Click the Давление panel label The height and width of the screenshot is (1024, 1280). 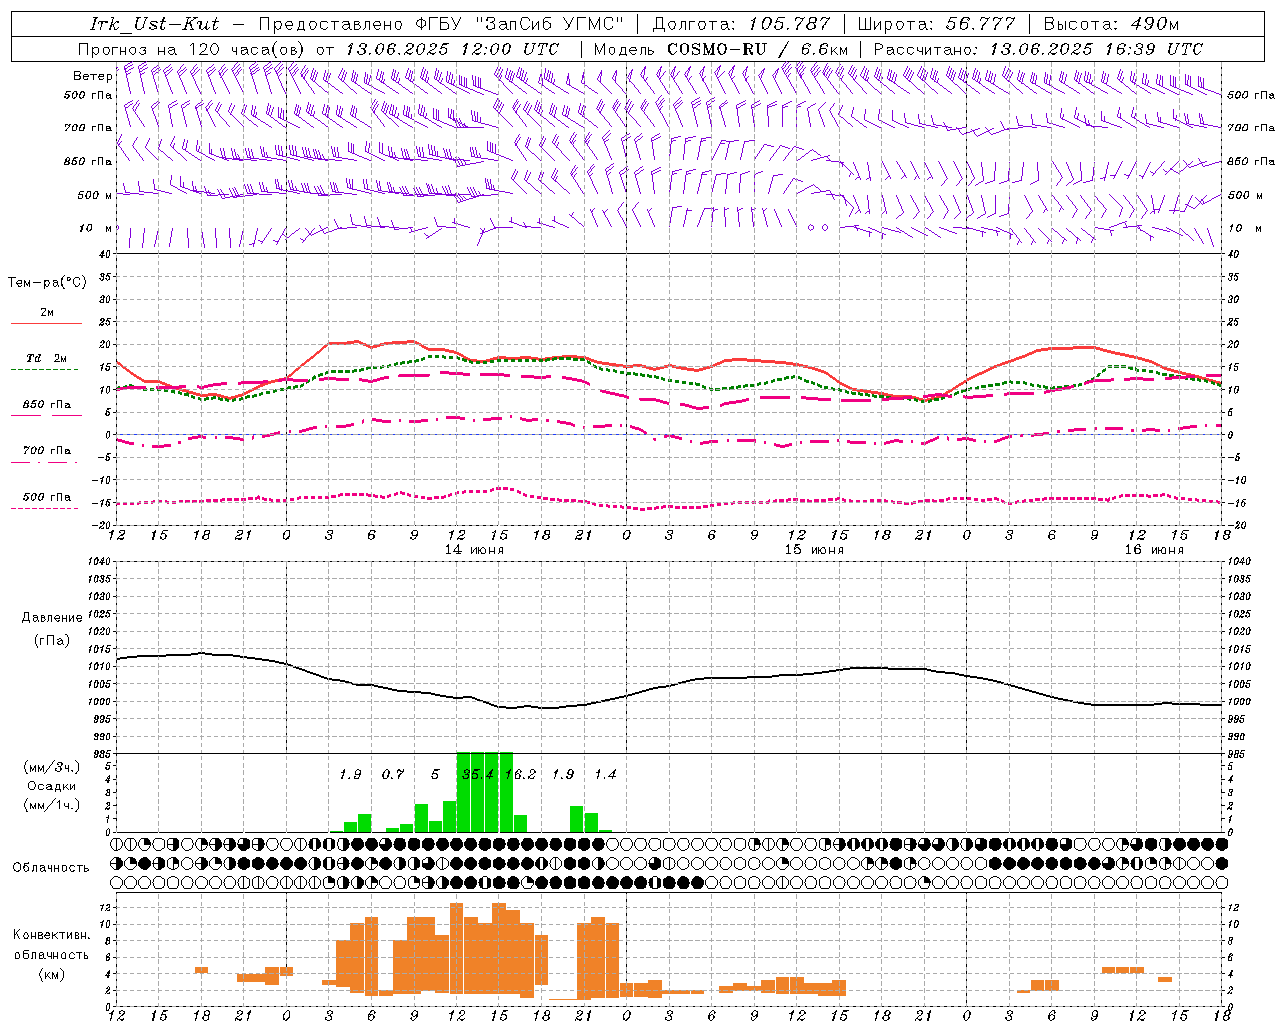pos(52,618)
